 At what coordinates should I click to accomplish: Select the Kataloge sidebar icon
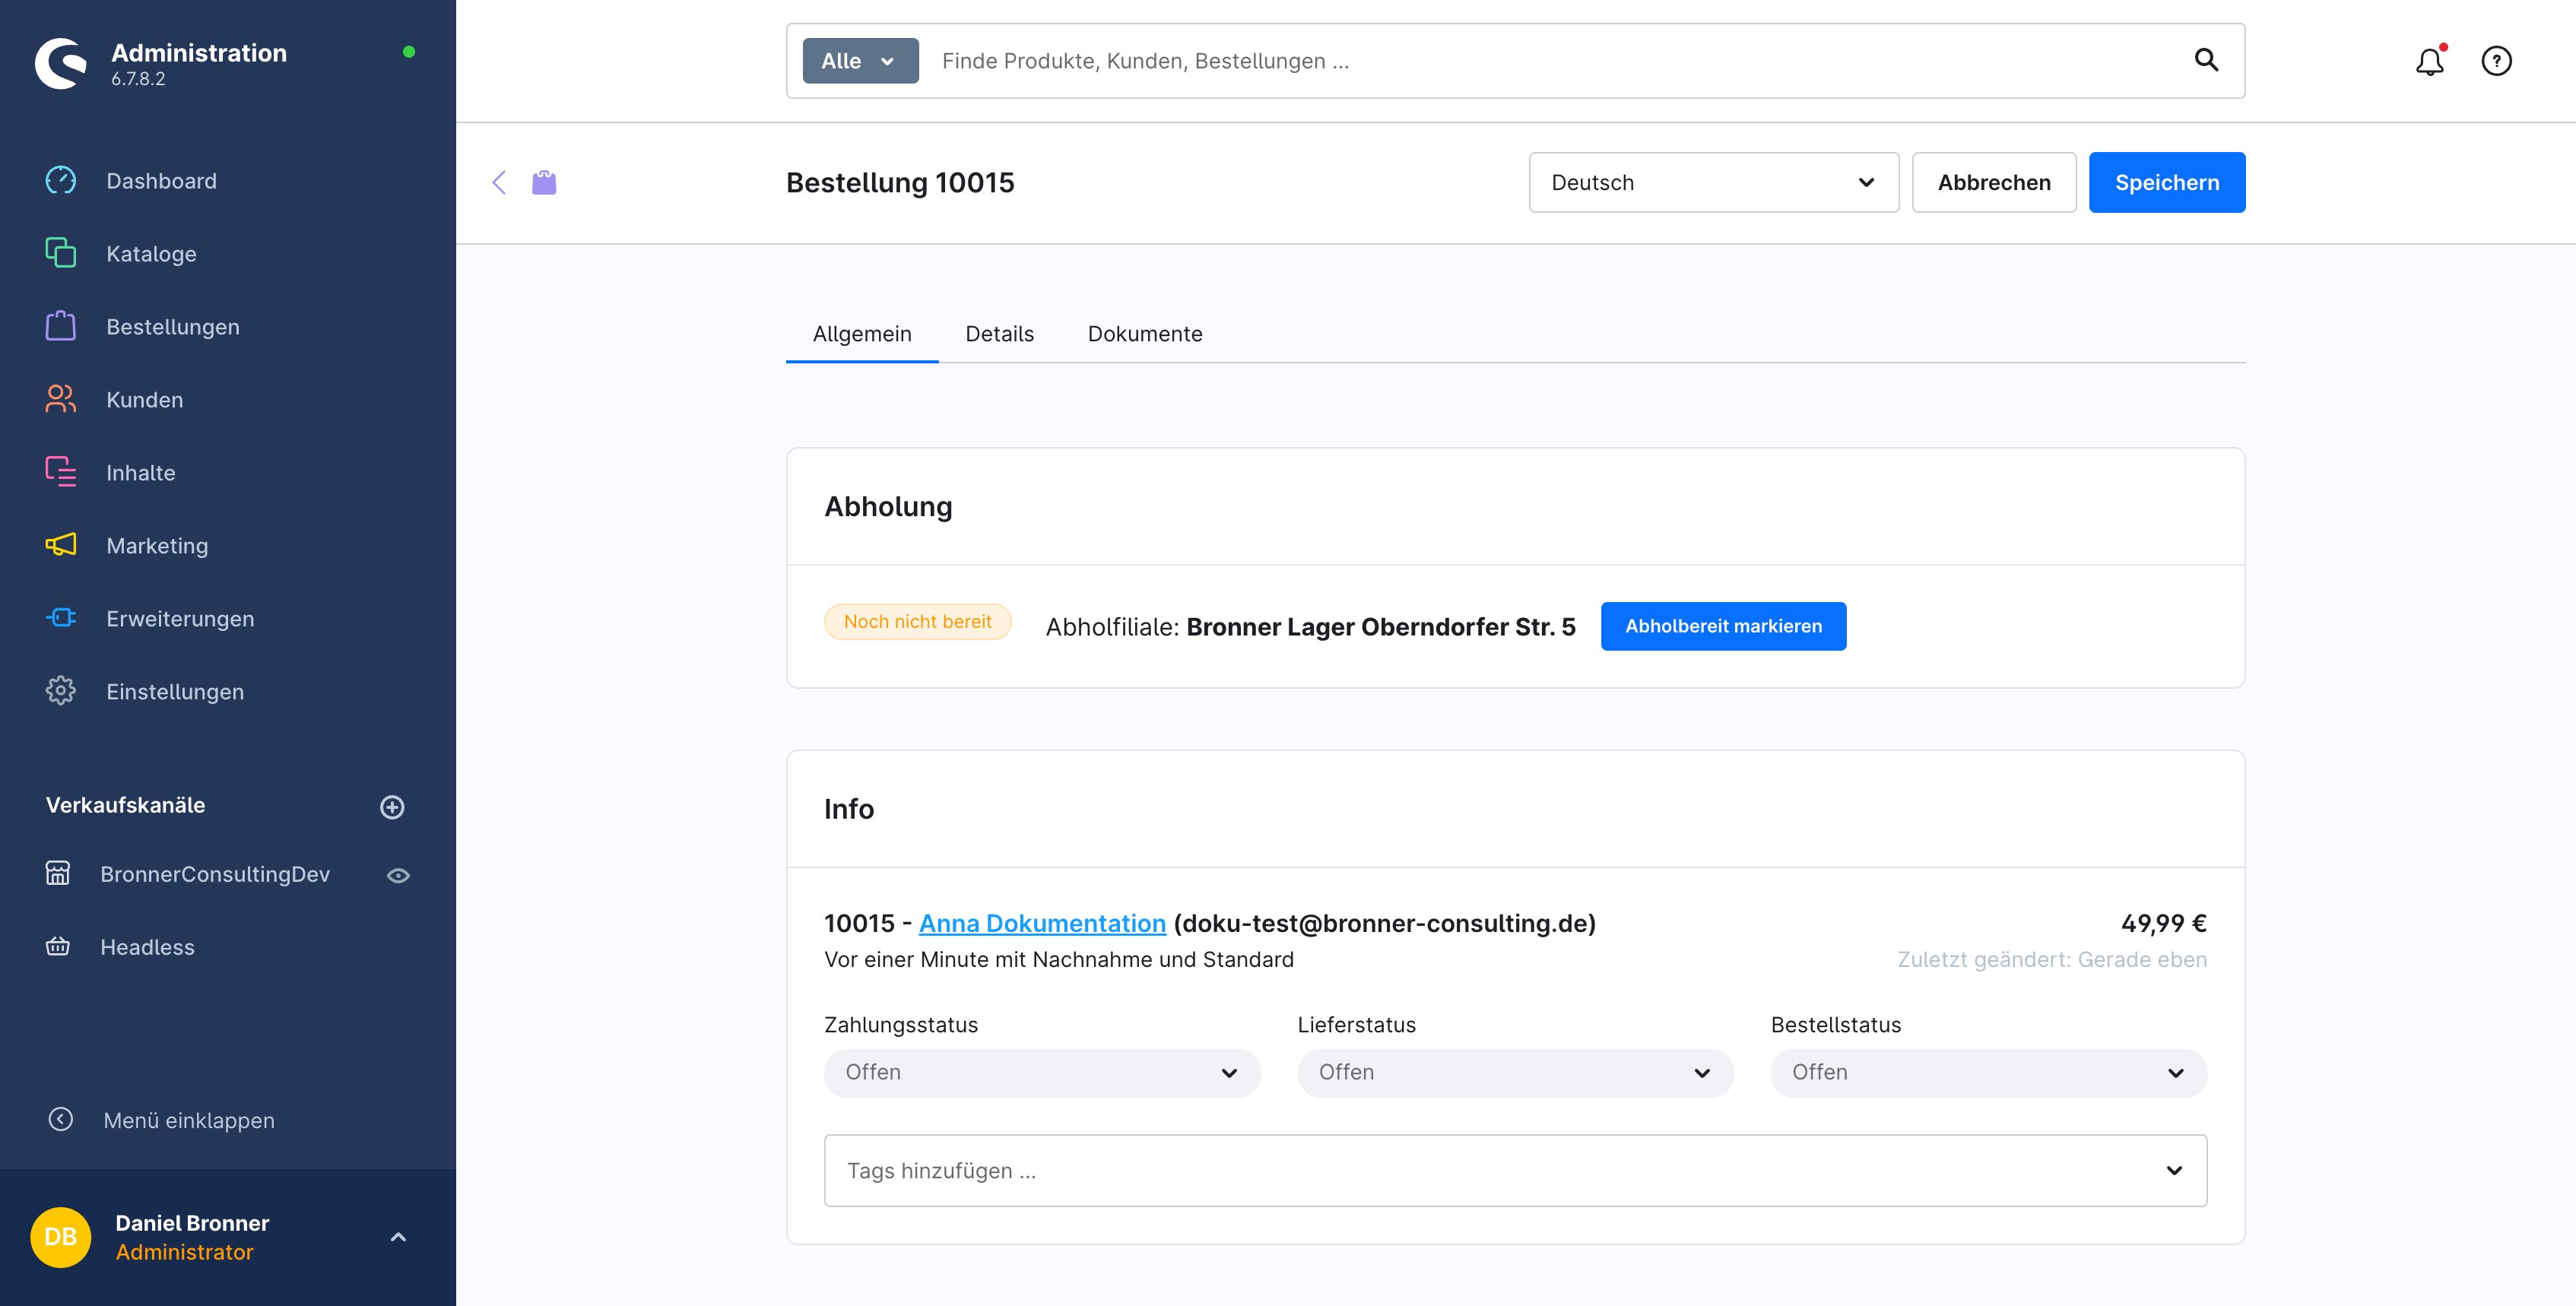60,253
